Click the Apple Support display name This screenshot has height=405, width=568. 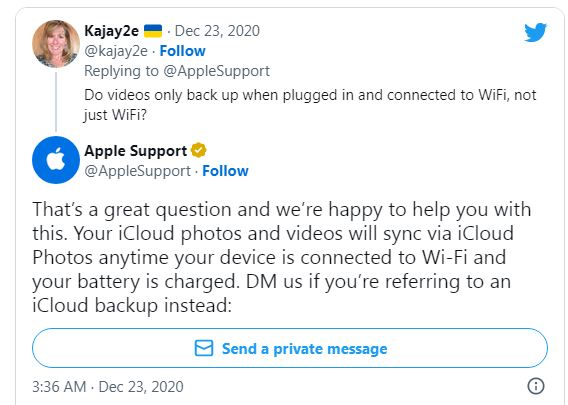pyautogui.click(x=135, y=151)
